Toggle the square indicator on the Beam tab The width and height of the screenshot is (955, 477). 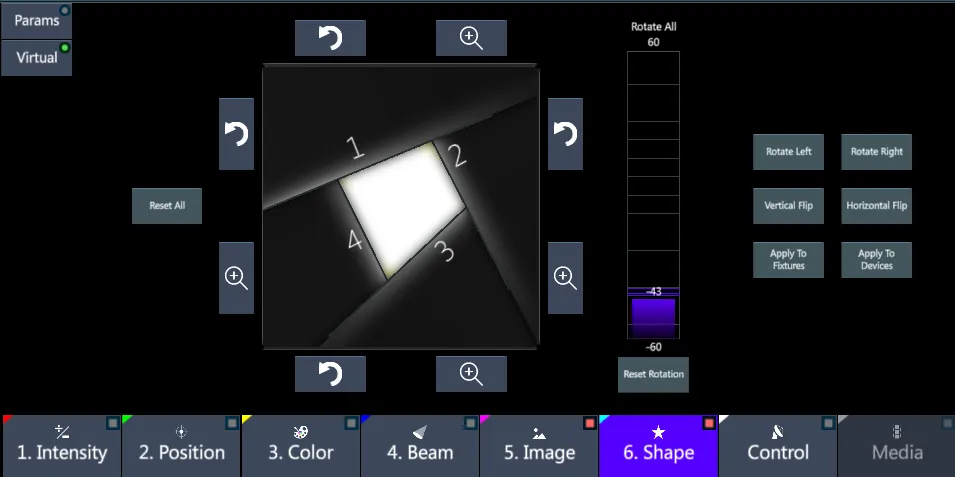pyautogui.click(x=471, y=423)
